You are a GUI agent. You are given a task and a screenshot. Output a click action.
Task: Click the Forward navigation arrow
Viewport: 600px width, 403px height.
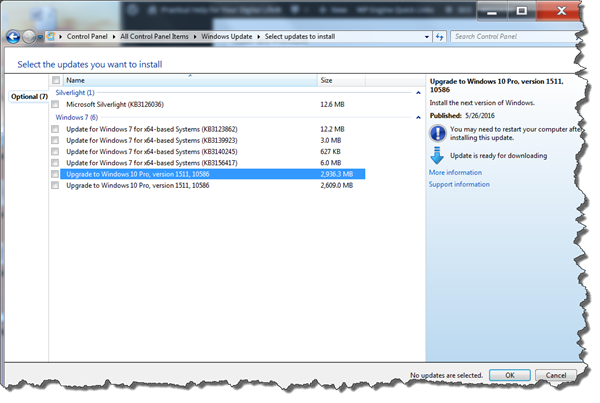(x=29, y=37)
